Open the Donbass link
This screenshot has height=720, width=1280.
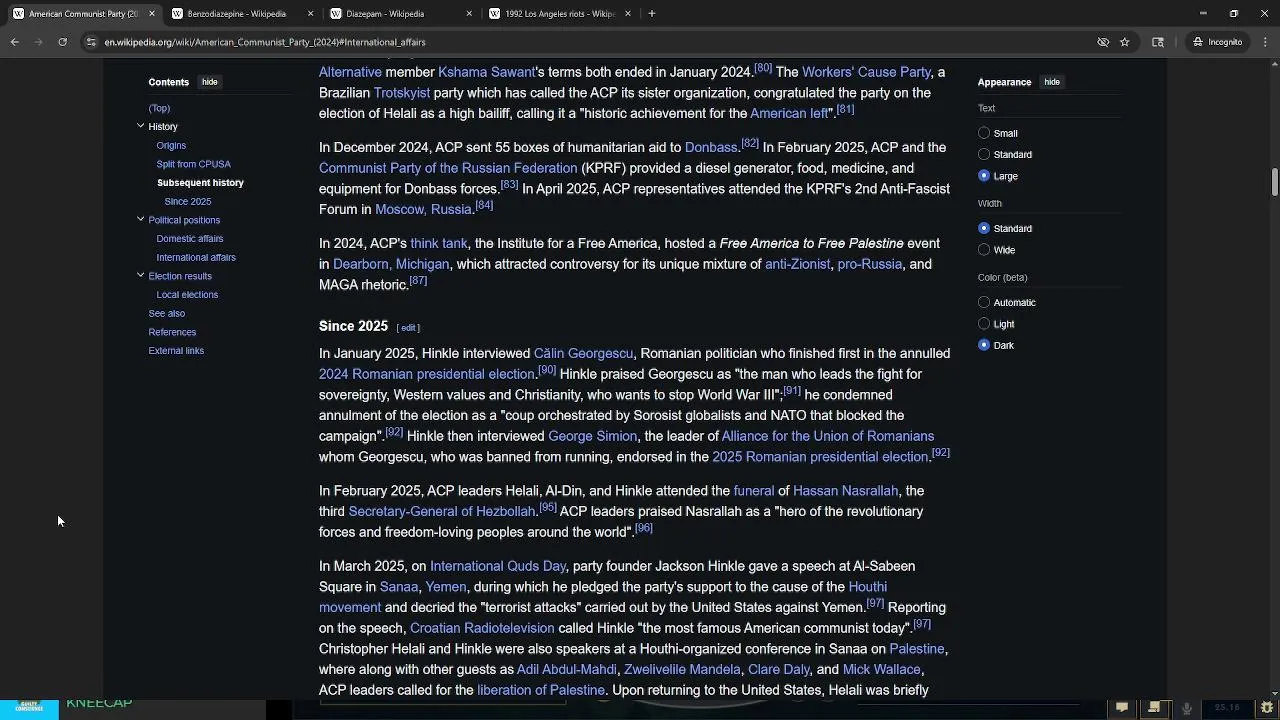(x=711, y=147)
